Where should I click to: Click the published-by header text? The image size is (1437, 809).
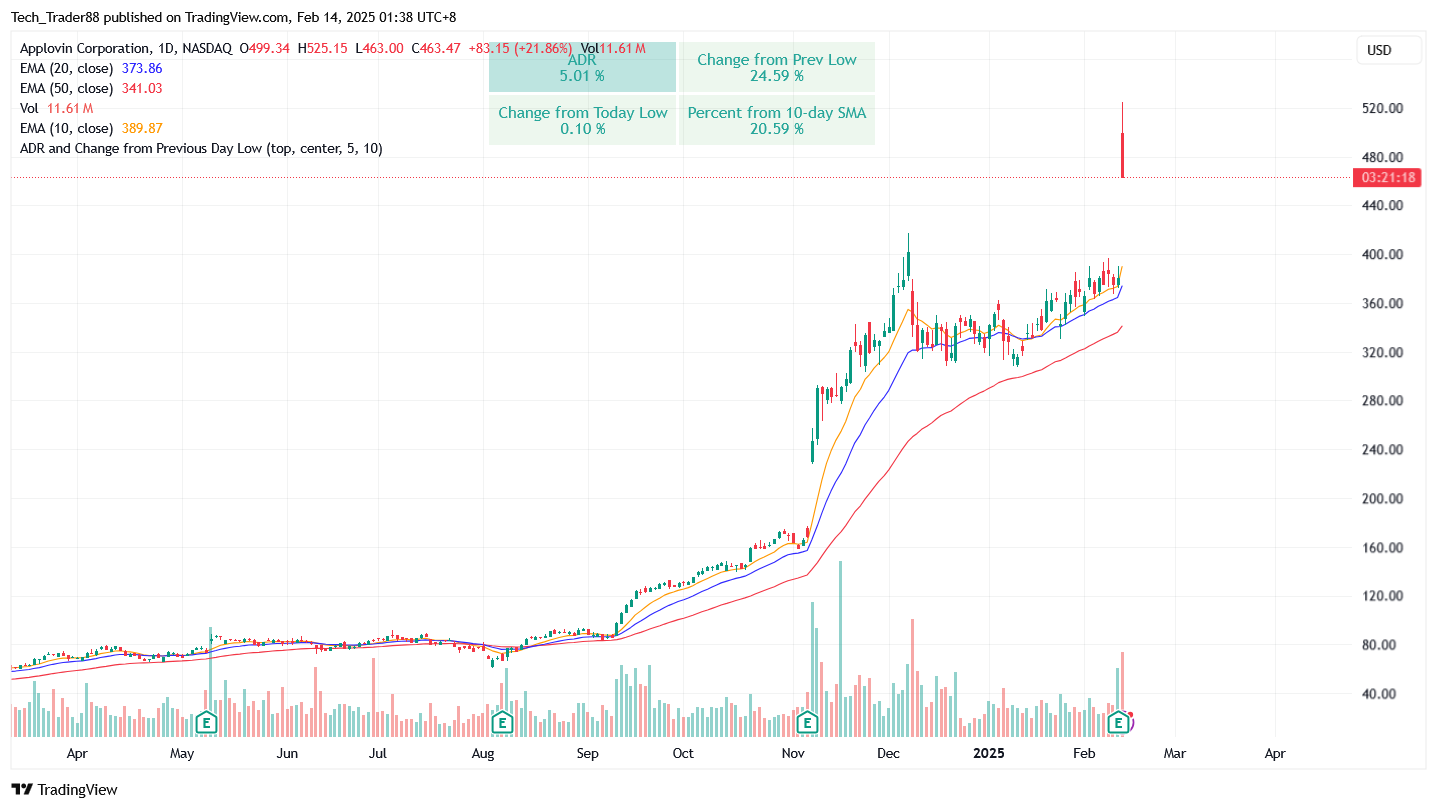(233, 17)
